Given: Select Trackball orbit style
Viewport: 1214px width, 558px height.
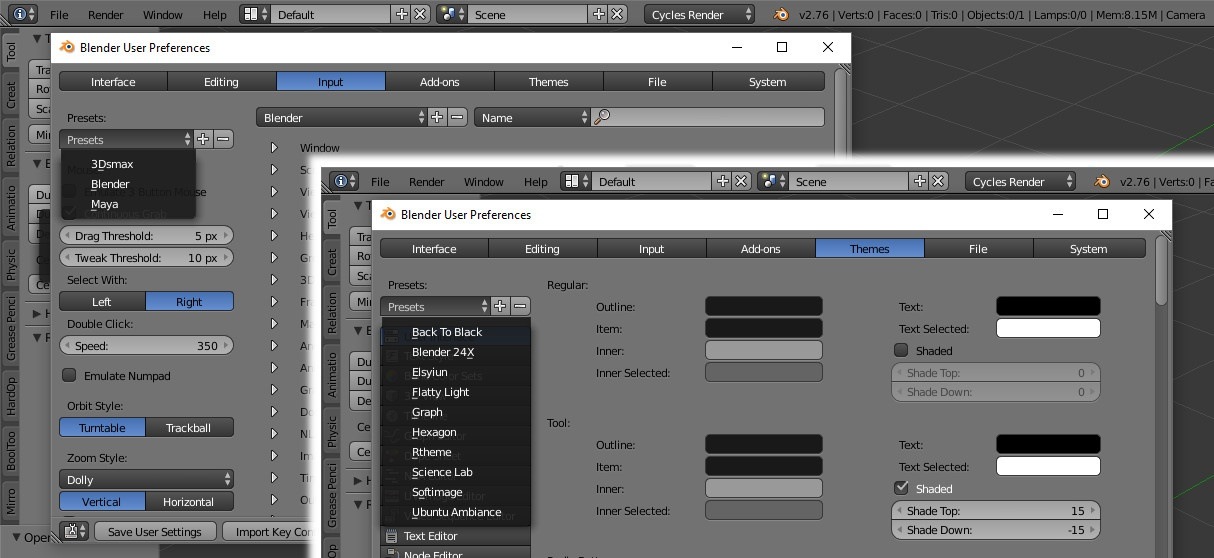Looking at the screenshot, I should [189, 428].
